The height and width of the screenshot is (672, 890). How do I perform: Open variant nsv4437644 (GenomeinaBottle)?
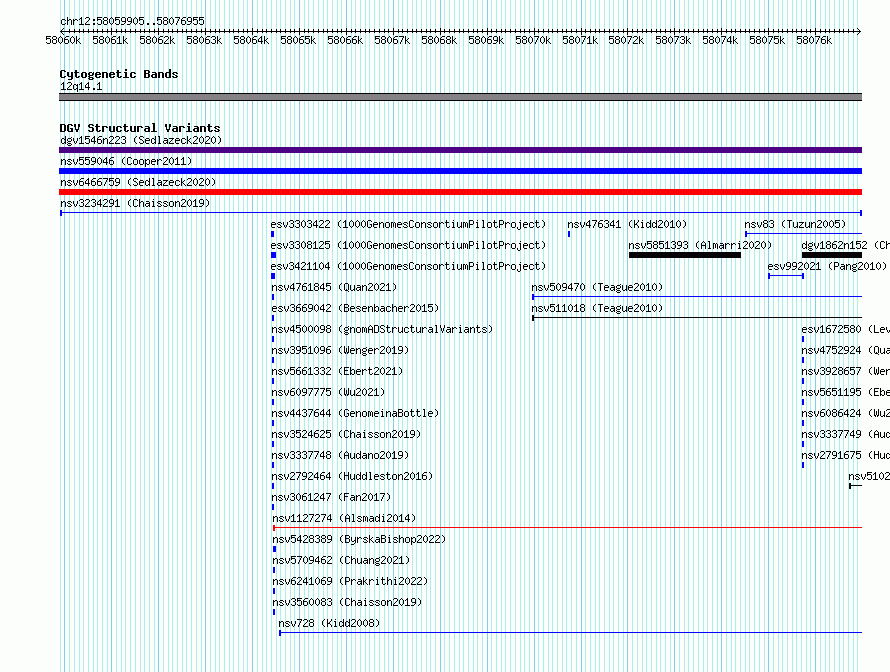click(x=355, y=413)
